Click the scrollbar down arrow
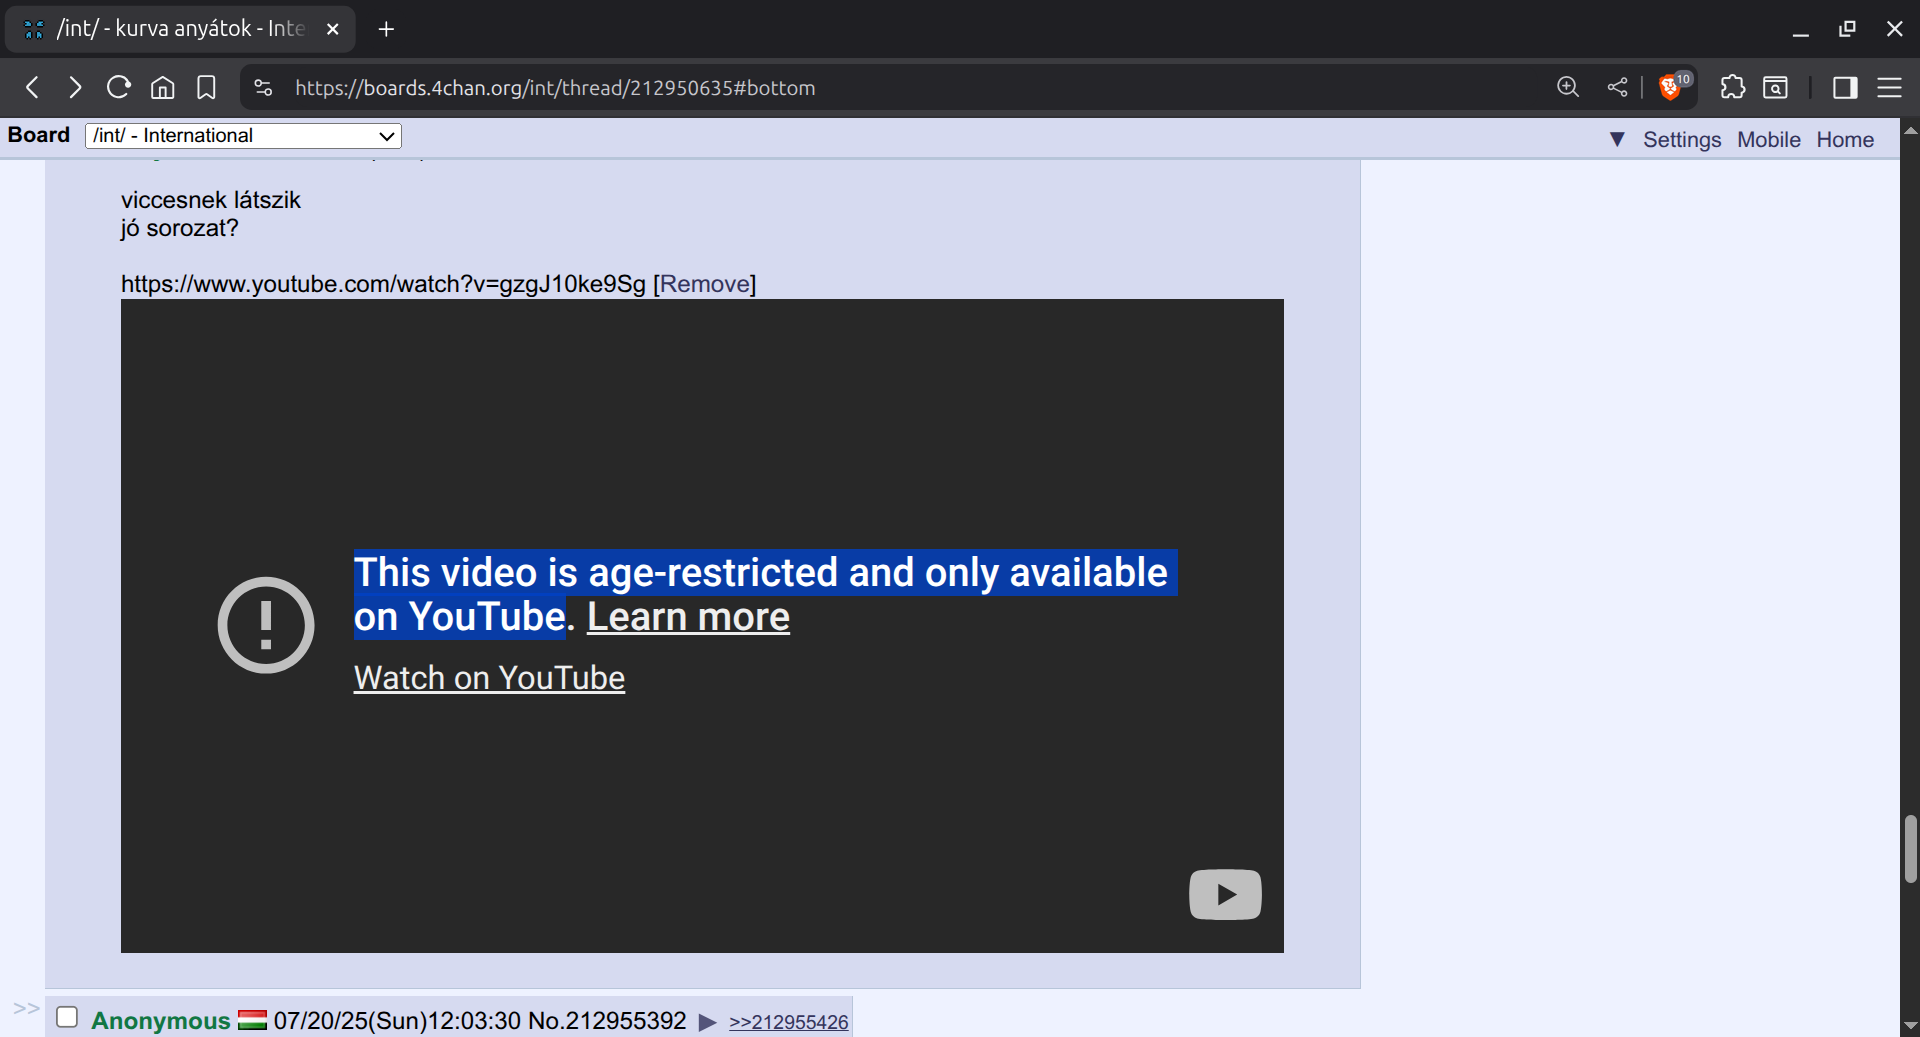This screenshot has height=1037, width=1920. [x=1910, y=1025]
